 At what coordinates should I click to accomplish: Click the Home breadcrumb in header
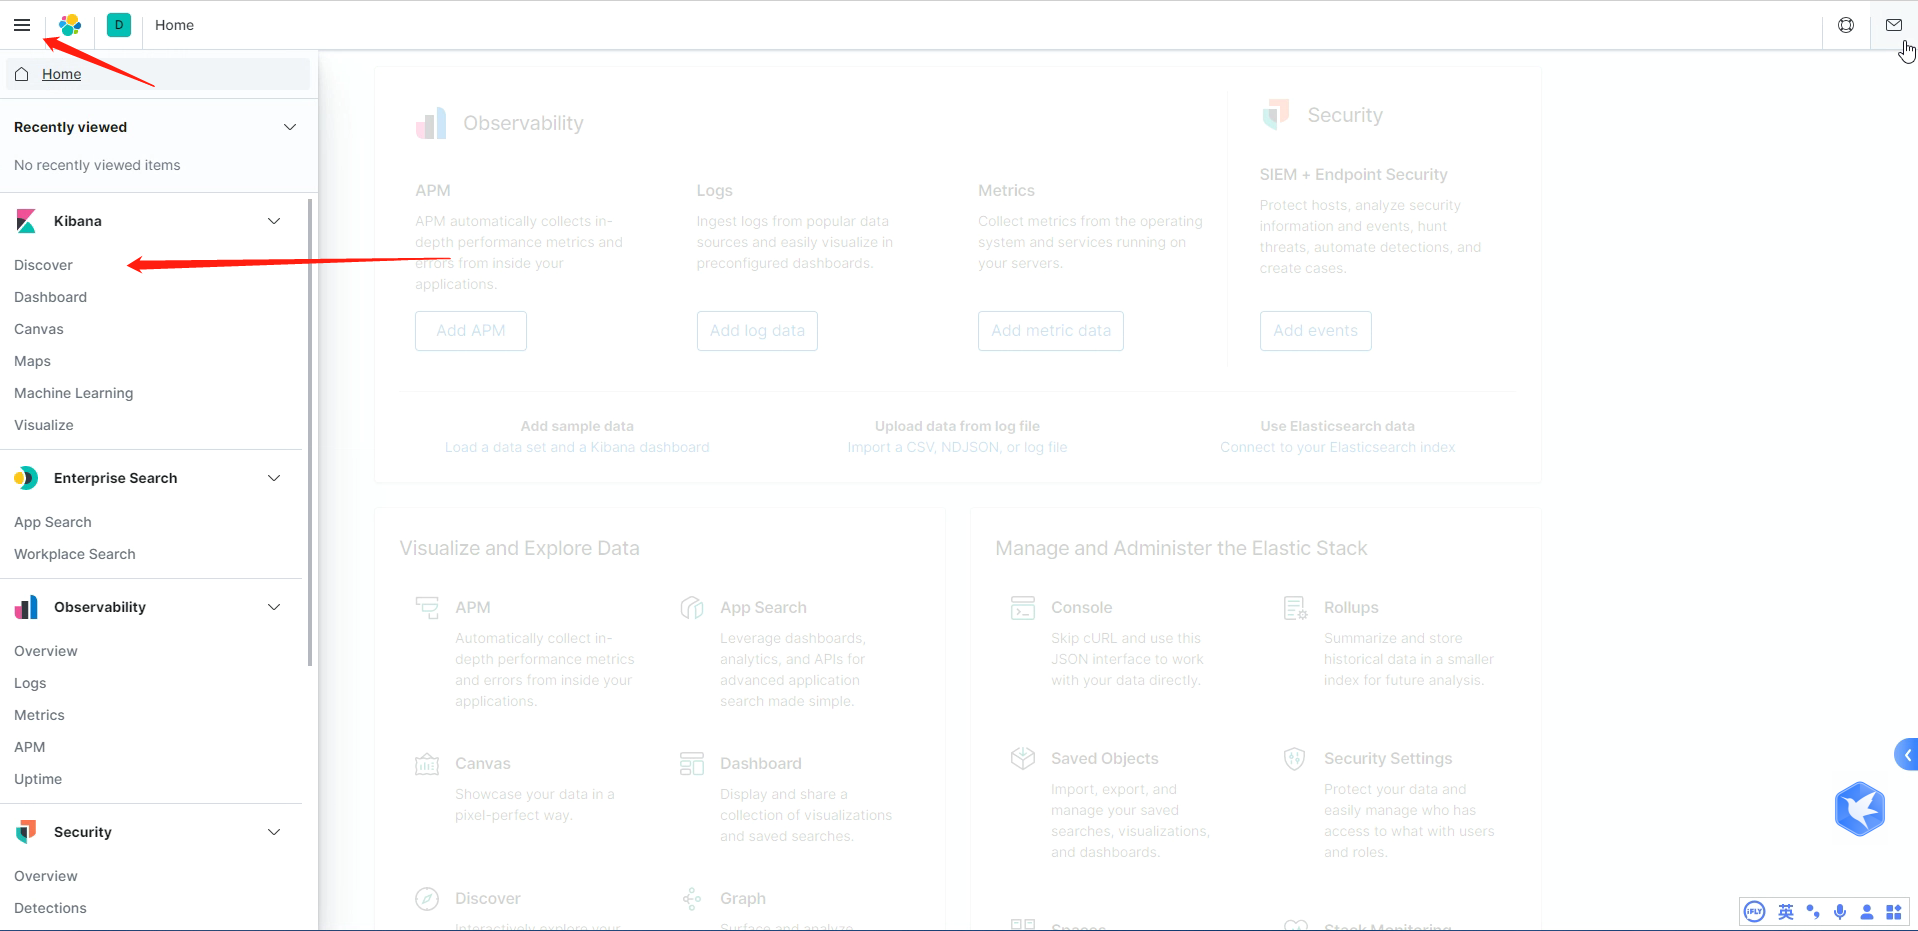[x=174, y=25]
